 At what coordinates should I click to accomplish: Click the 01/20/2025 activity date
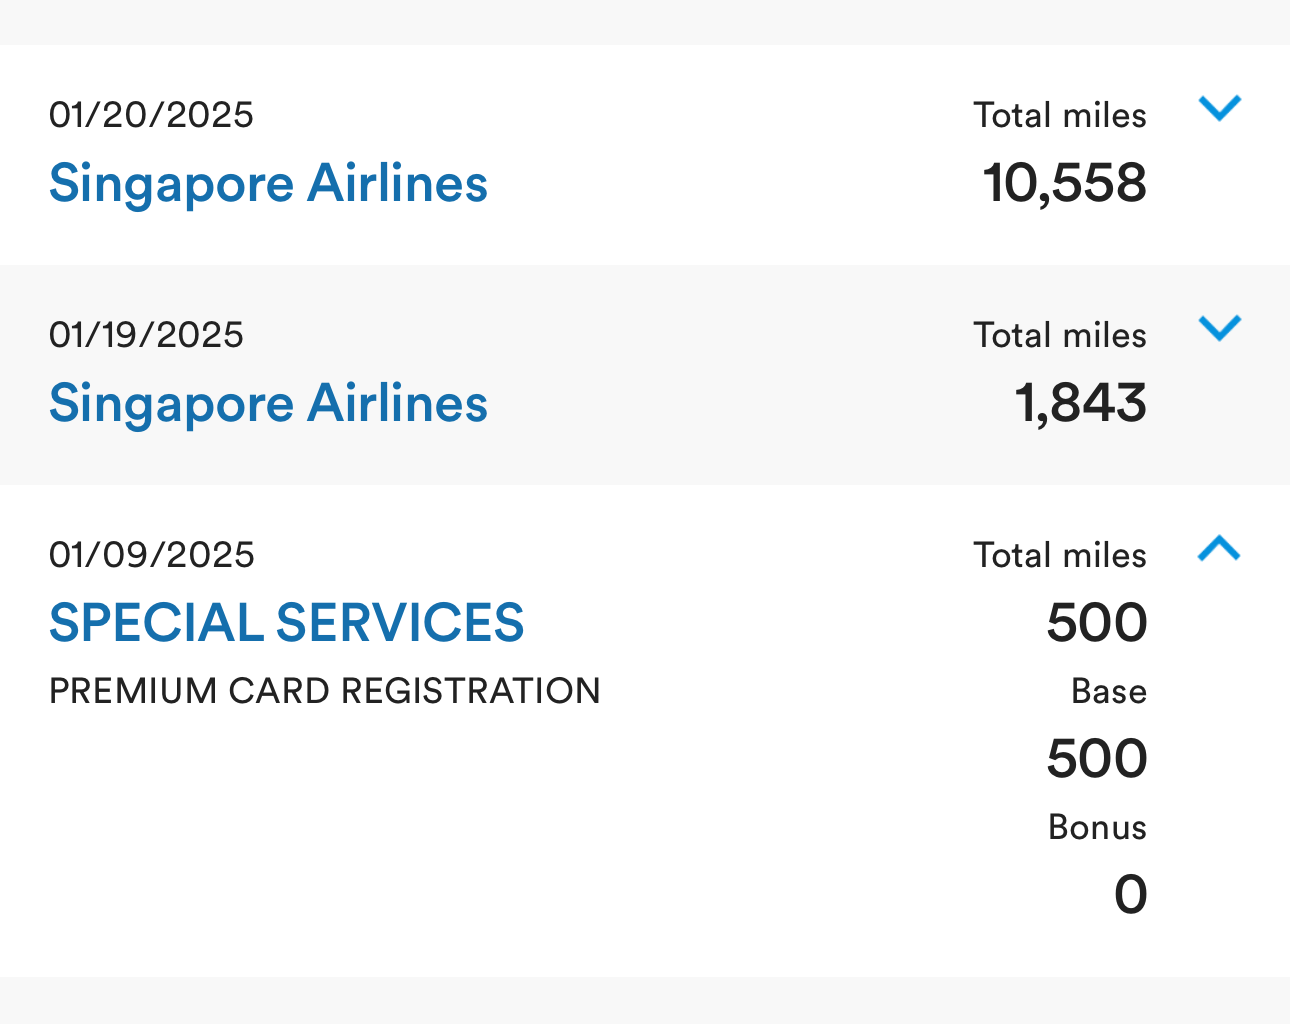pyautogui.click(x=151, y=115)
